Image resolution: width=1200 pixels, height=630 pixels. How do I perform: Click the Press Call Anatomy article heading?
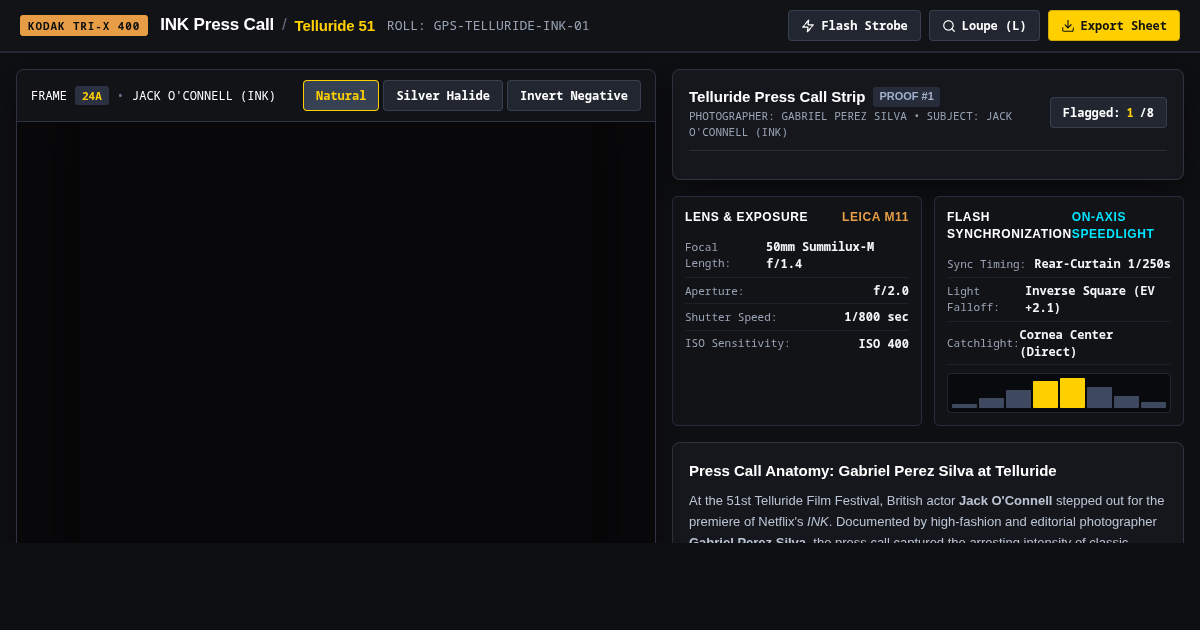(872, 470)
